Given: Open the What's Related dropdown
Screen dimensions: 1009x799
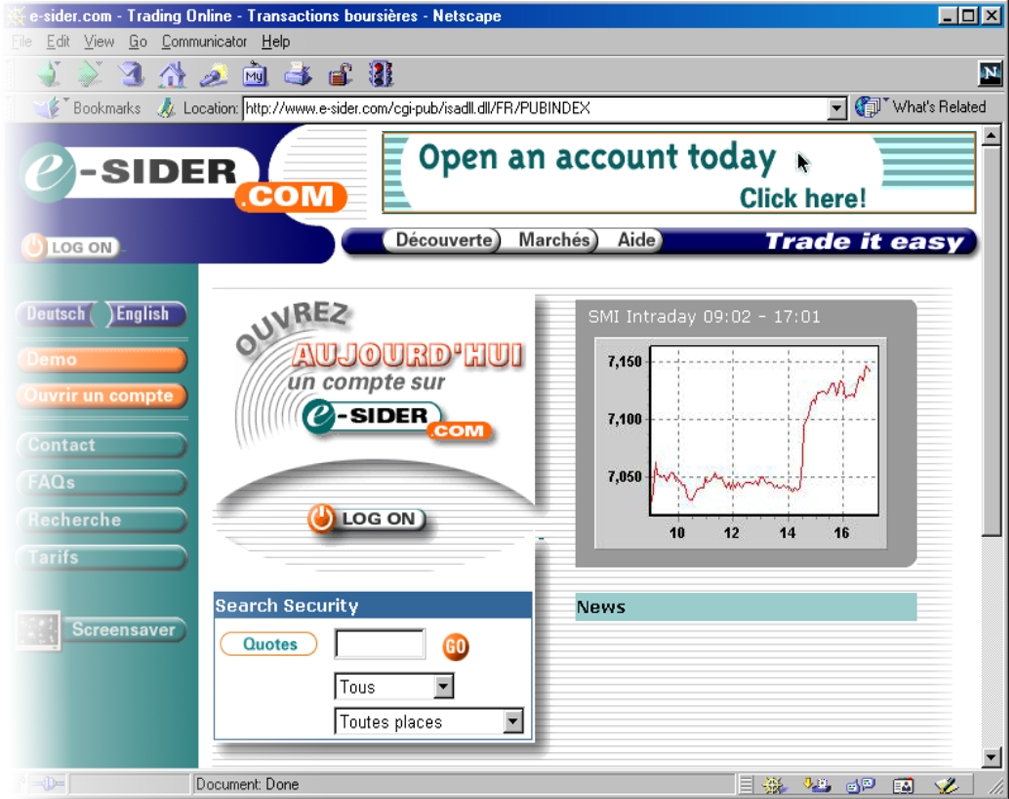Looking at the screenshot, I should click(921, 107).
